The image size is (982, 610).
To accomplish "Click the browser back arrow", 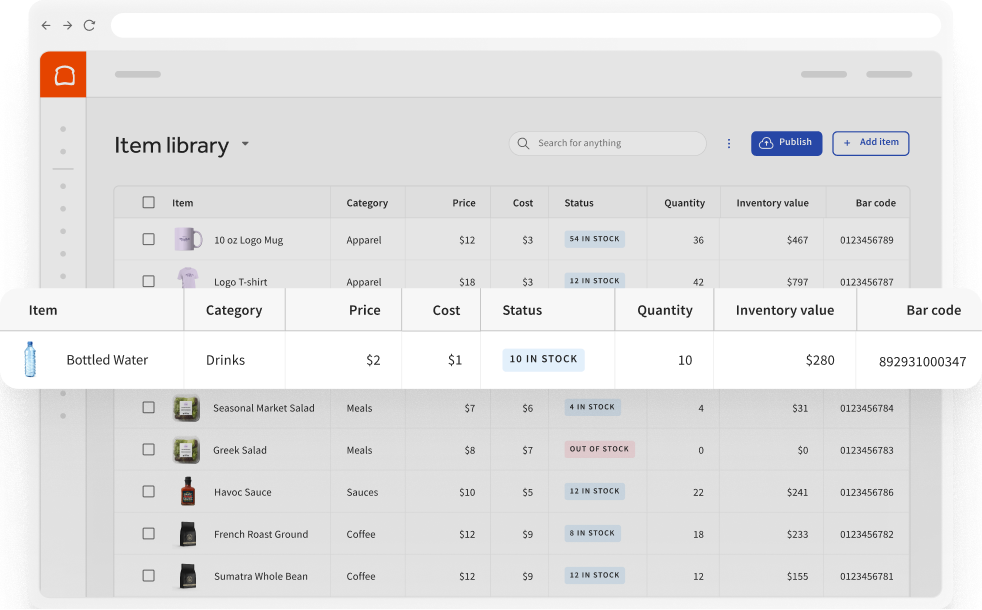I will (46, 26).
